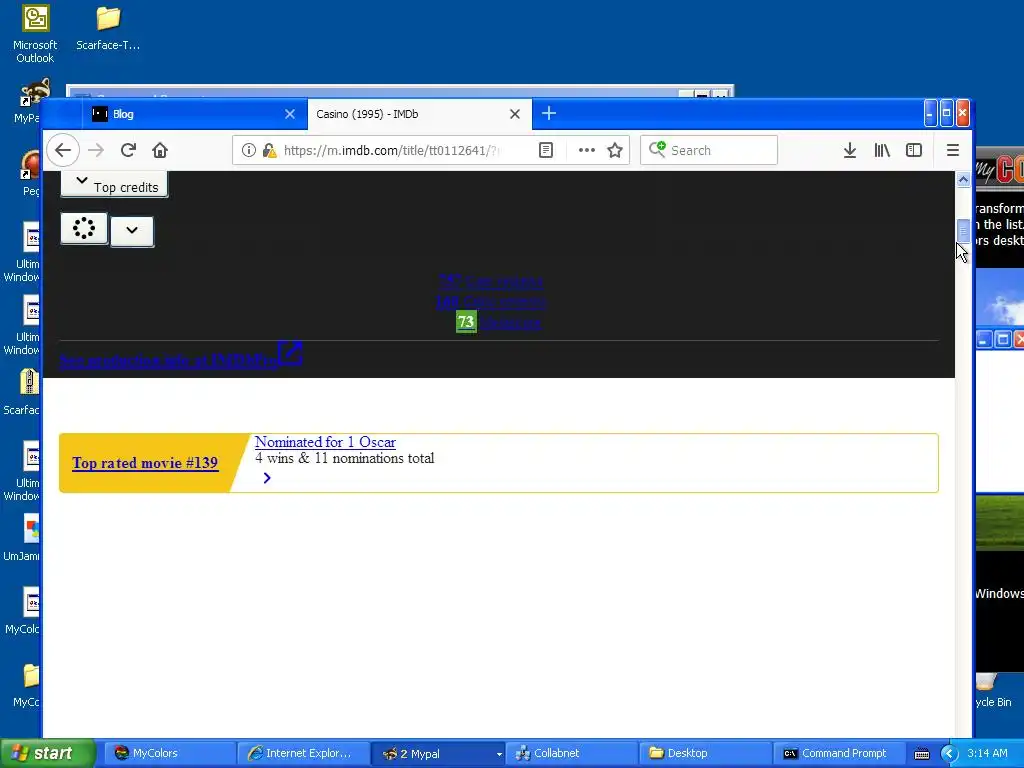Open the dropdown chevron beside the spinner
The width and height of the screenshot is (1024, 768).
click(132, 231)
